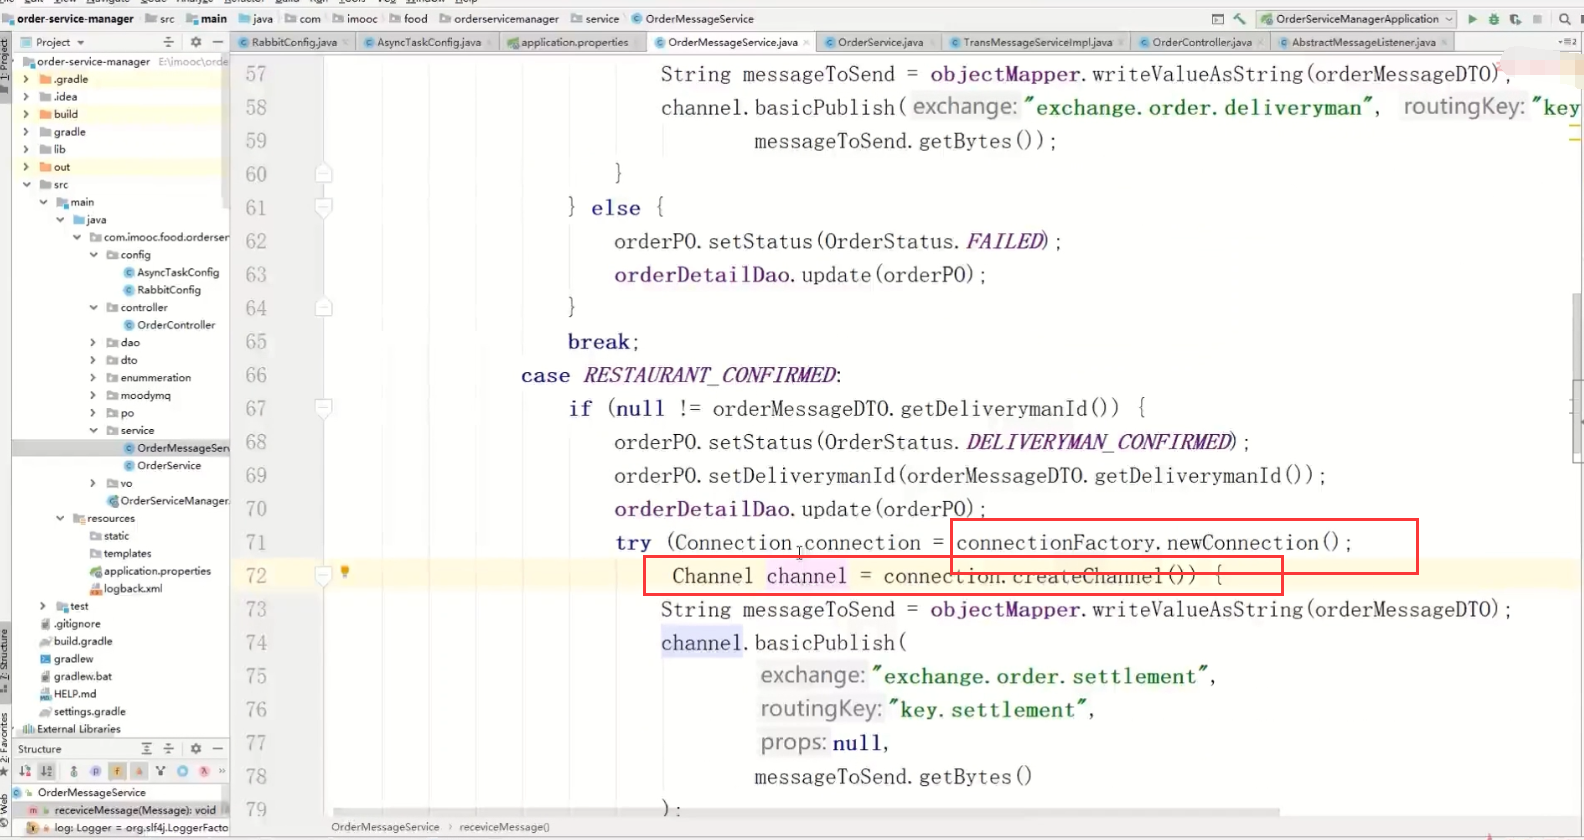1584x840 pixels.
Task: Sort Structure by visibility
Action: point(25,771)
